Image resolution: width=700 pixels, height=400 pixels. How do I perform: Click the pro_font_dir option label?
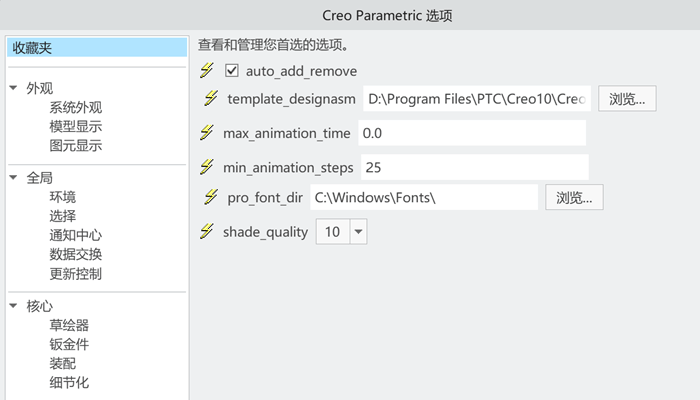[265, 197]
